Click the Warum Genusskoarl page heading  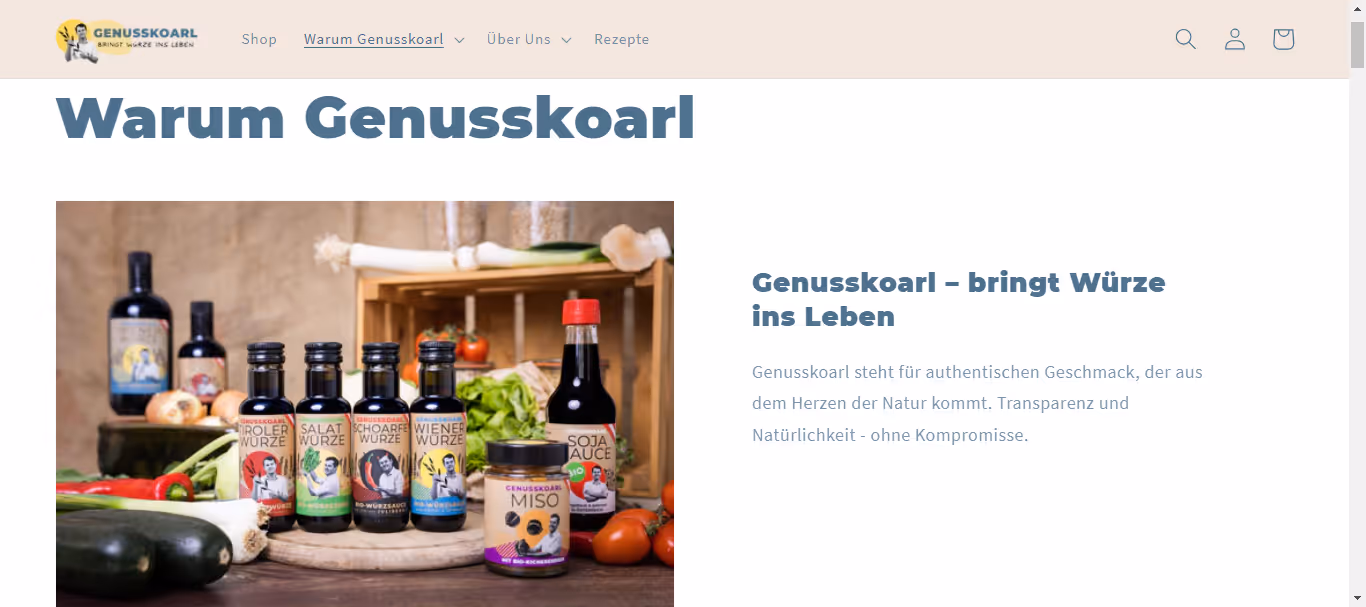point(375,118)
